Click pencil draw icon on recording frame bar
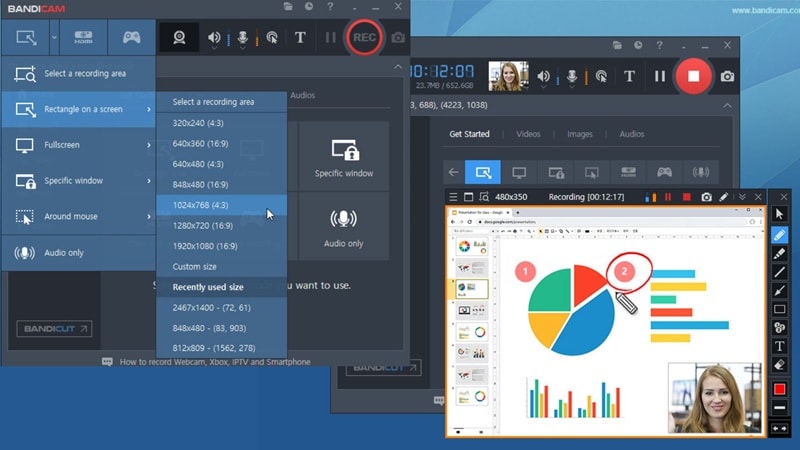The image size is (800, 450). (x=723, y=197)
